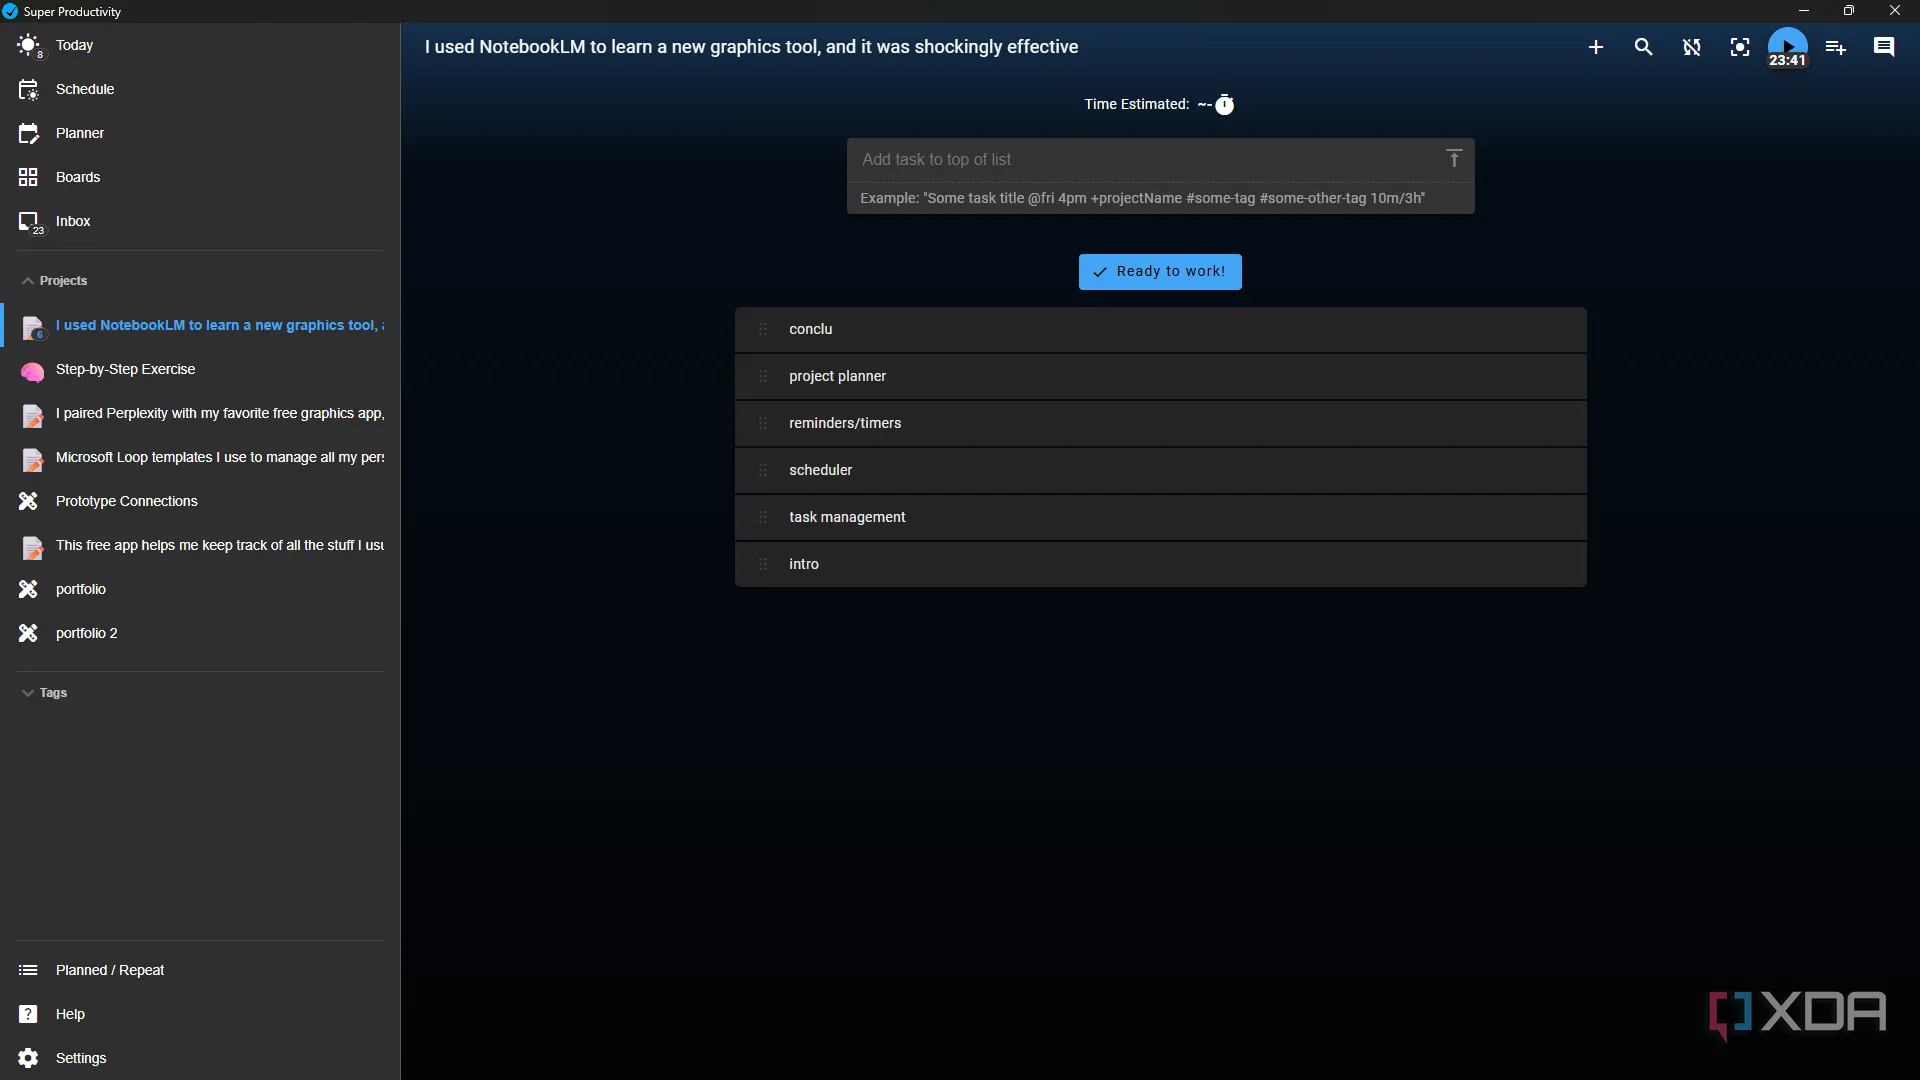Select the Prototype Connections project
The width and height of the screenshot is (1920, 1080).
pos(126,501)
